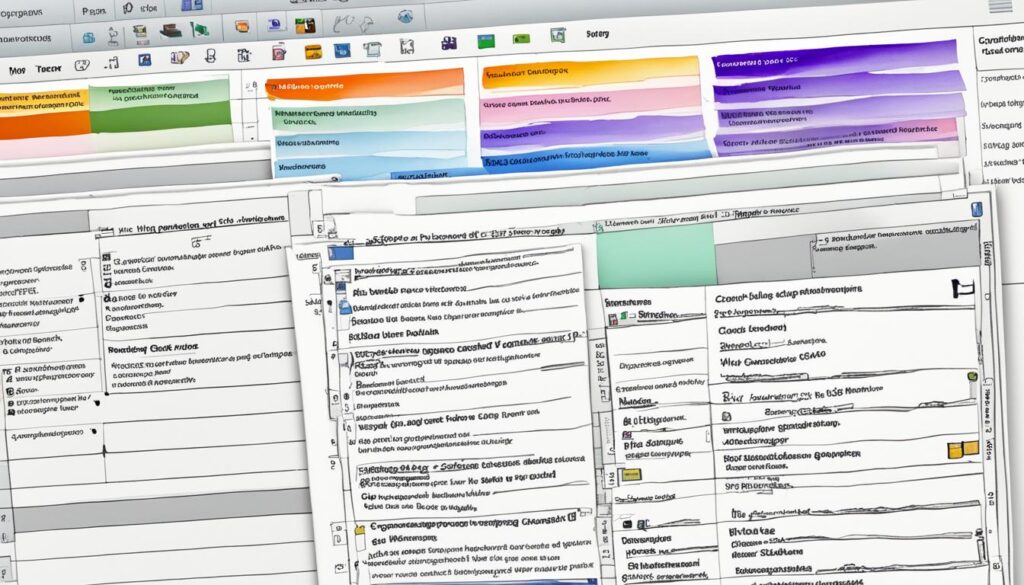This screenshot has width=1024, height=585.
Task: Click the small green dot on the right table edge
Action: (x=972, y=377)
